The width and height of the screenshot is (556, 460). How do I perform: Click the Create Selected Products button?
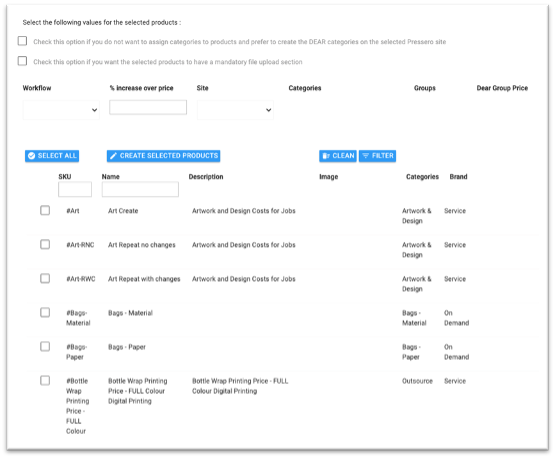pyautogui.click(x=163, y=156)
